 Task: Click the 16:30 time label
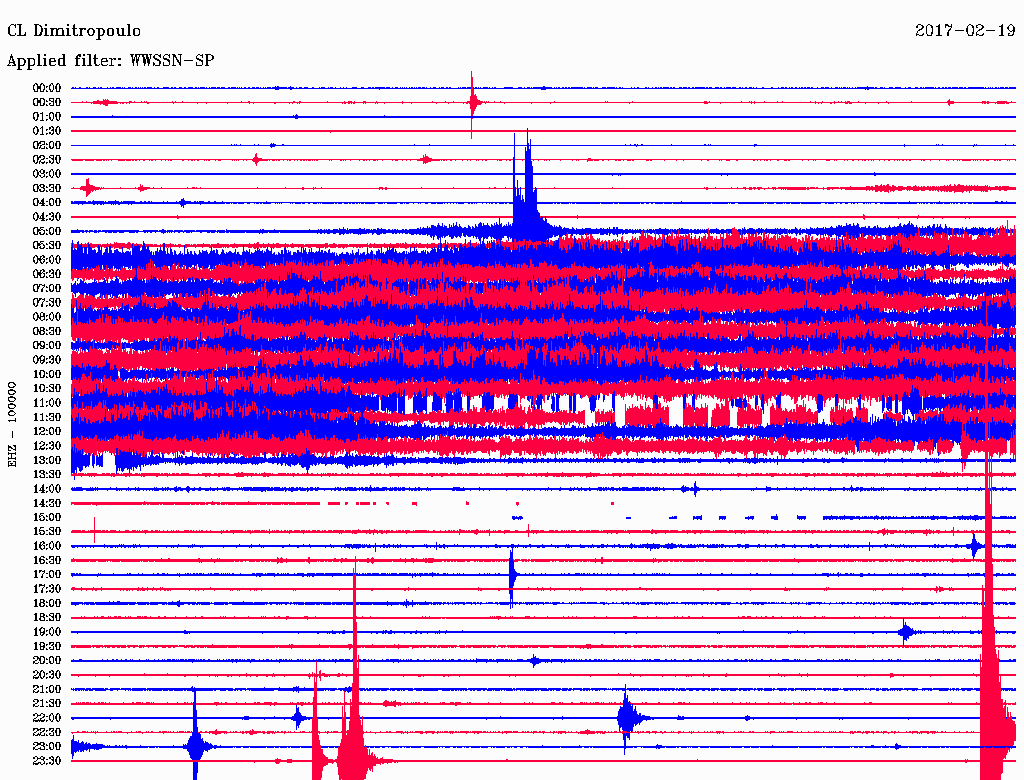47,561
